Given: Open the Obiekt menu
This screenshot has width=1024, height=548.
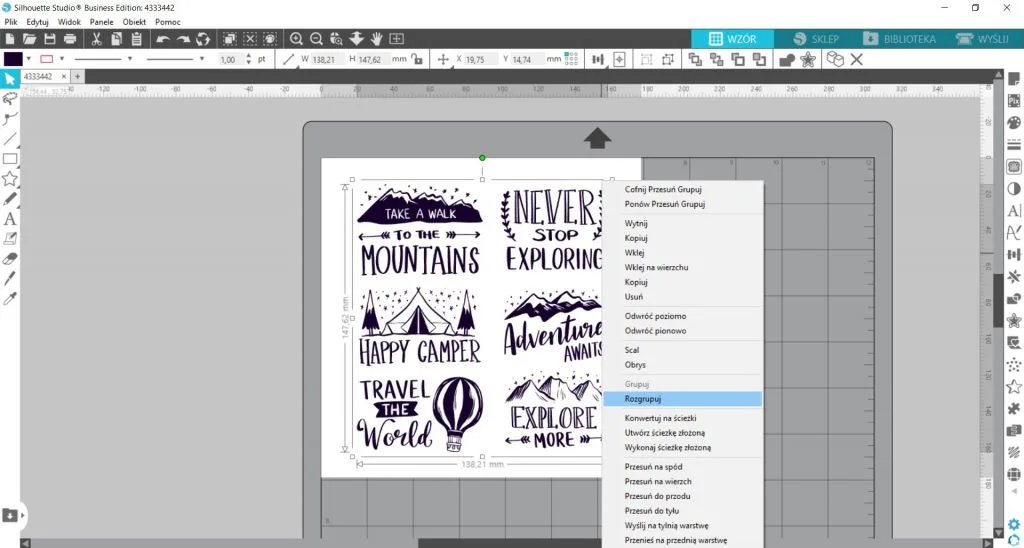Looking at the screenshot, I should coord(135,22).
